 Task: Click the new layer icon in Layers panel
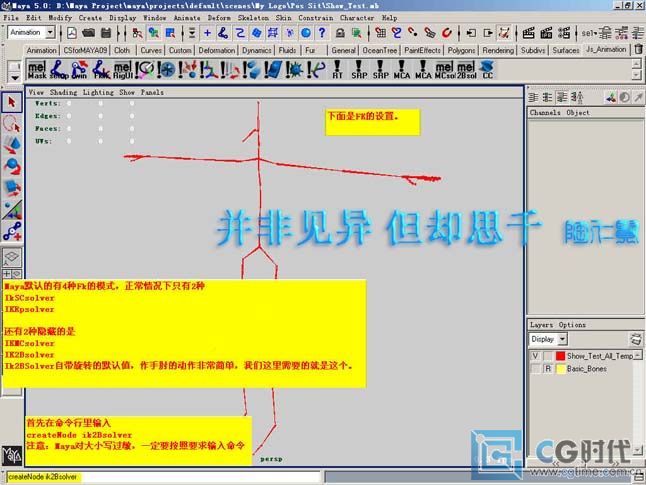click(636, 339)
